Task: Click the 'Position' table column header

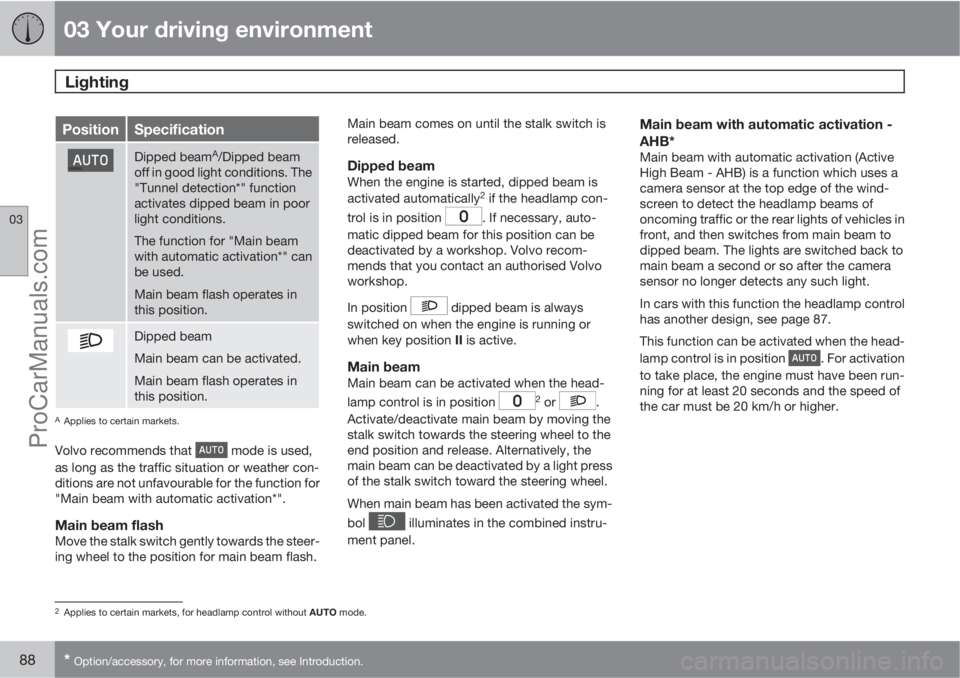Action: (x=90, y=129)
